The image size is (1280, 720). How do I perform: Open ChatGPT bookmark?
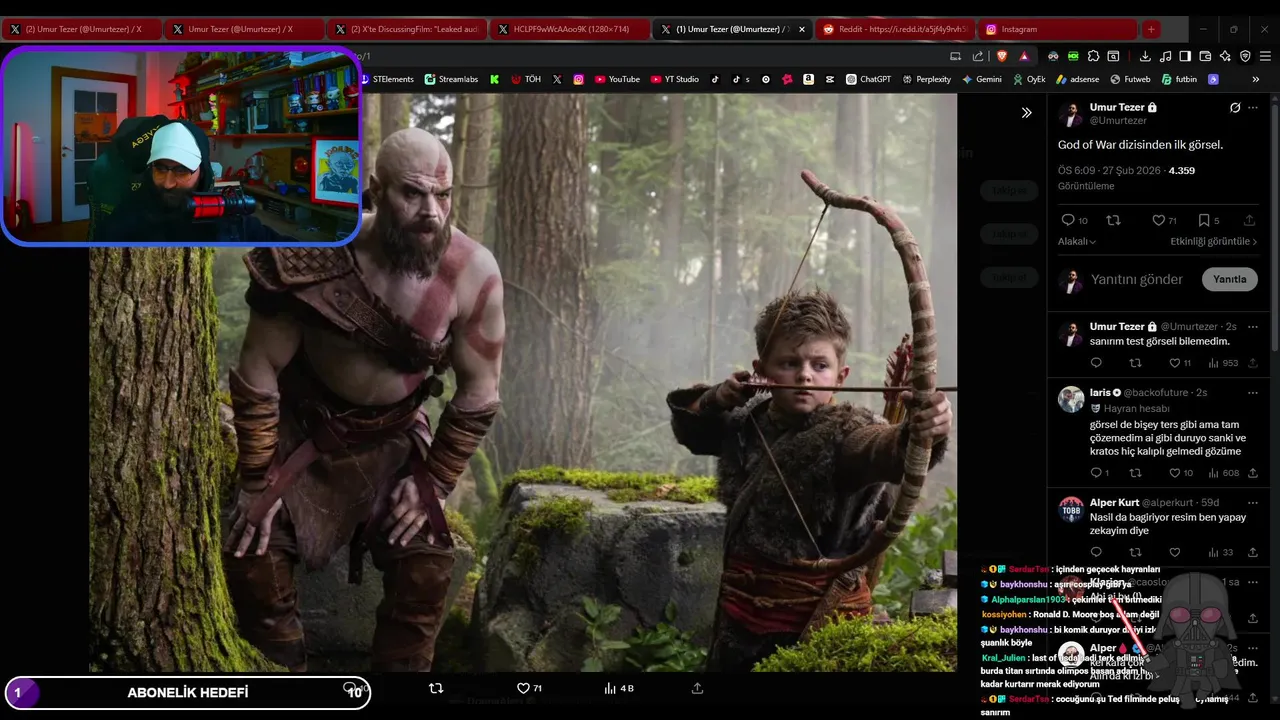[x=868, y=79]
